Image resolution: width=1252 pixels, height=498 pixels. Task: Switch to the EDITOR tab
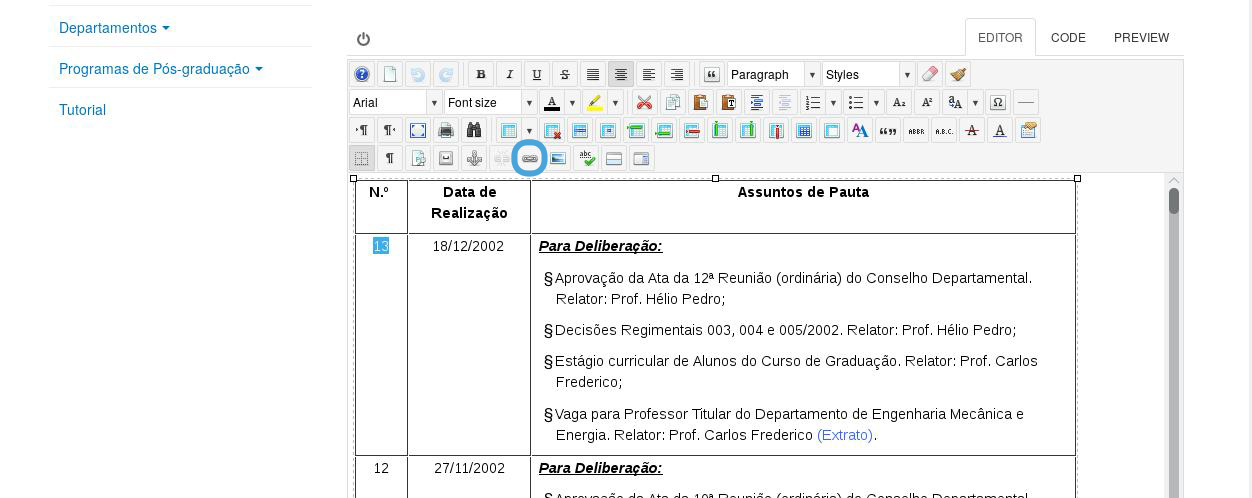[1000, 37]
